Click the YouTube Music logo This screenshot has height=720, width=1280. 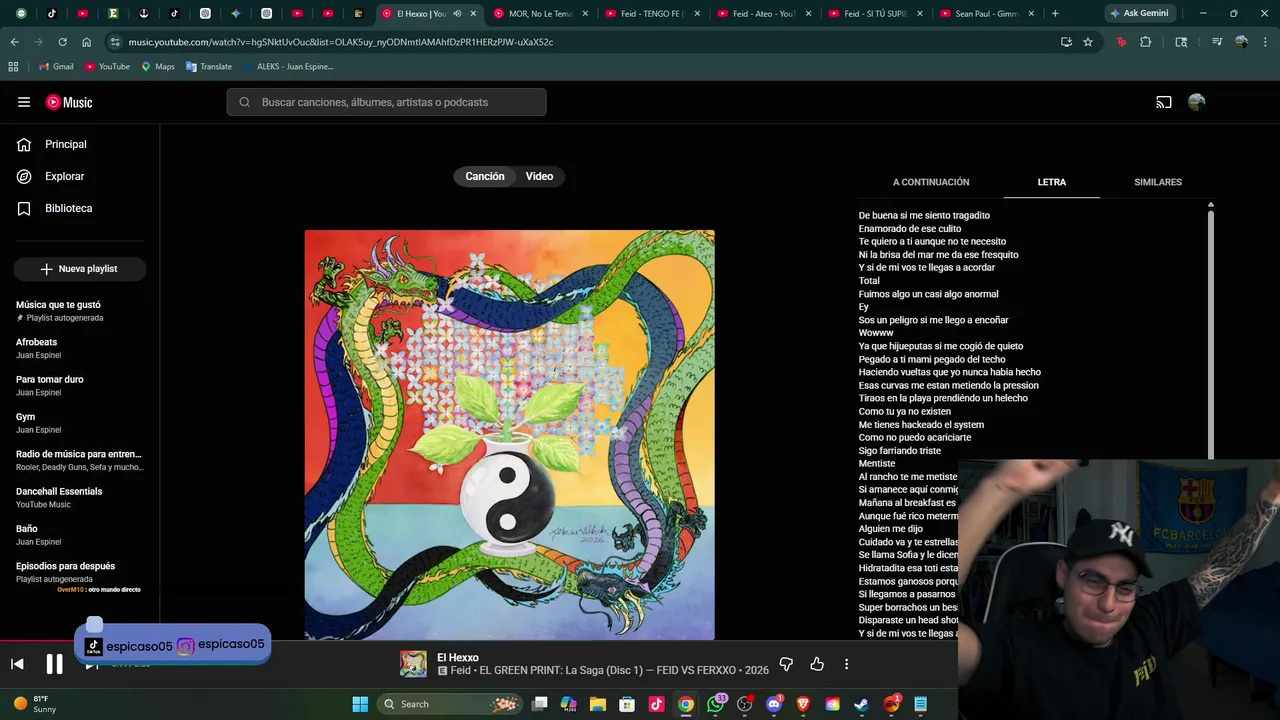[69, 102]
